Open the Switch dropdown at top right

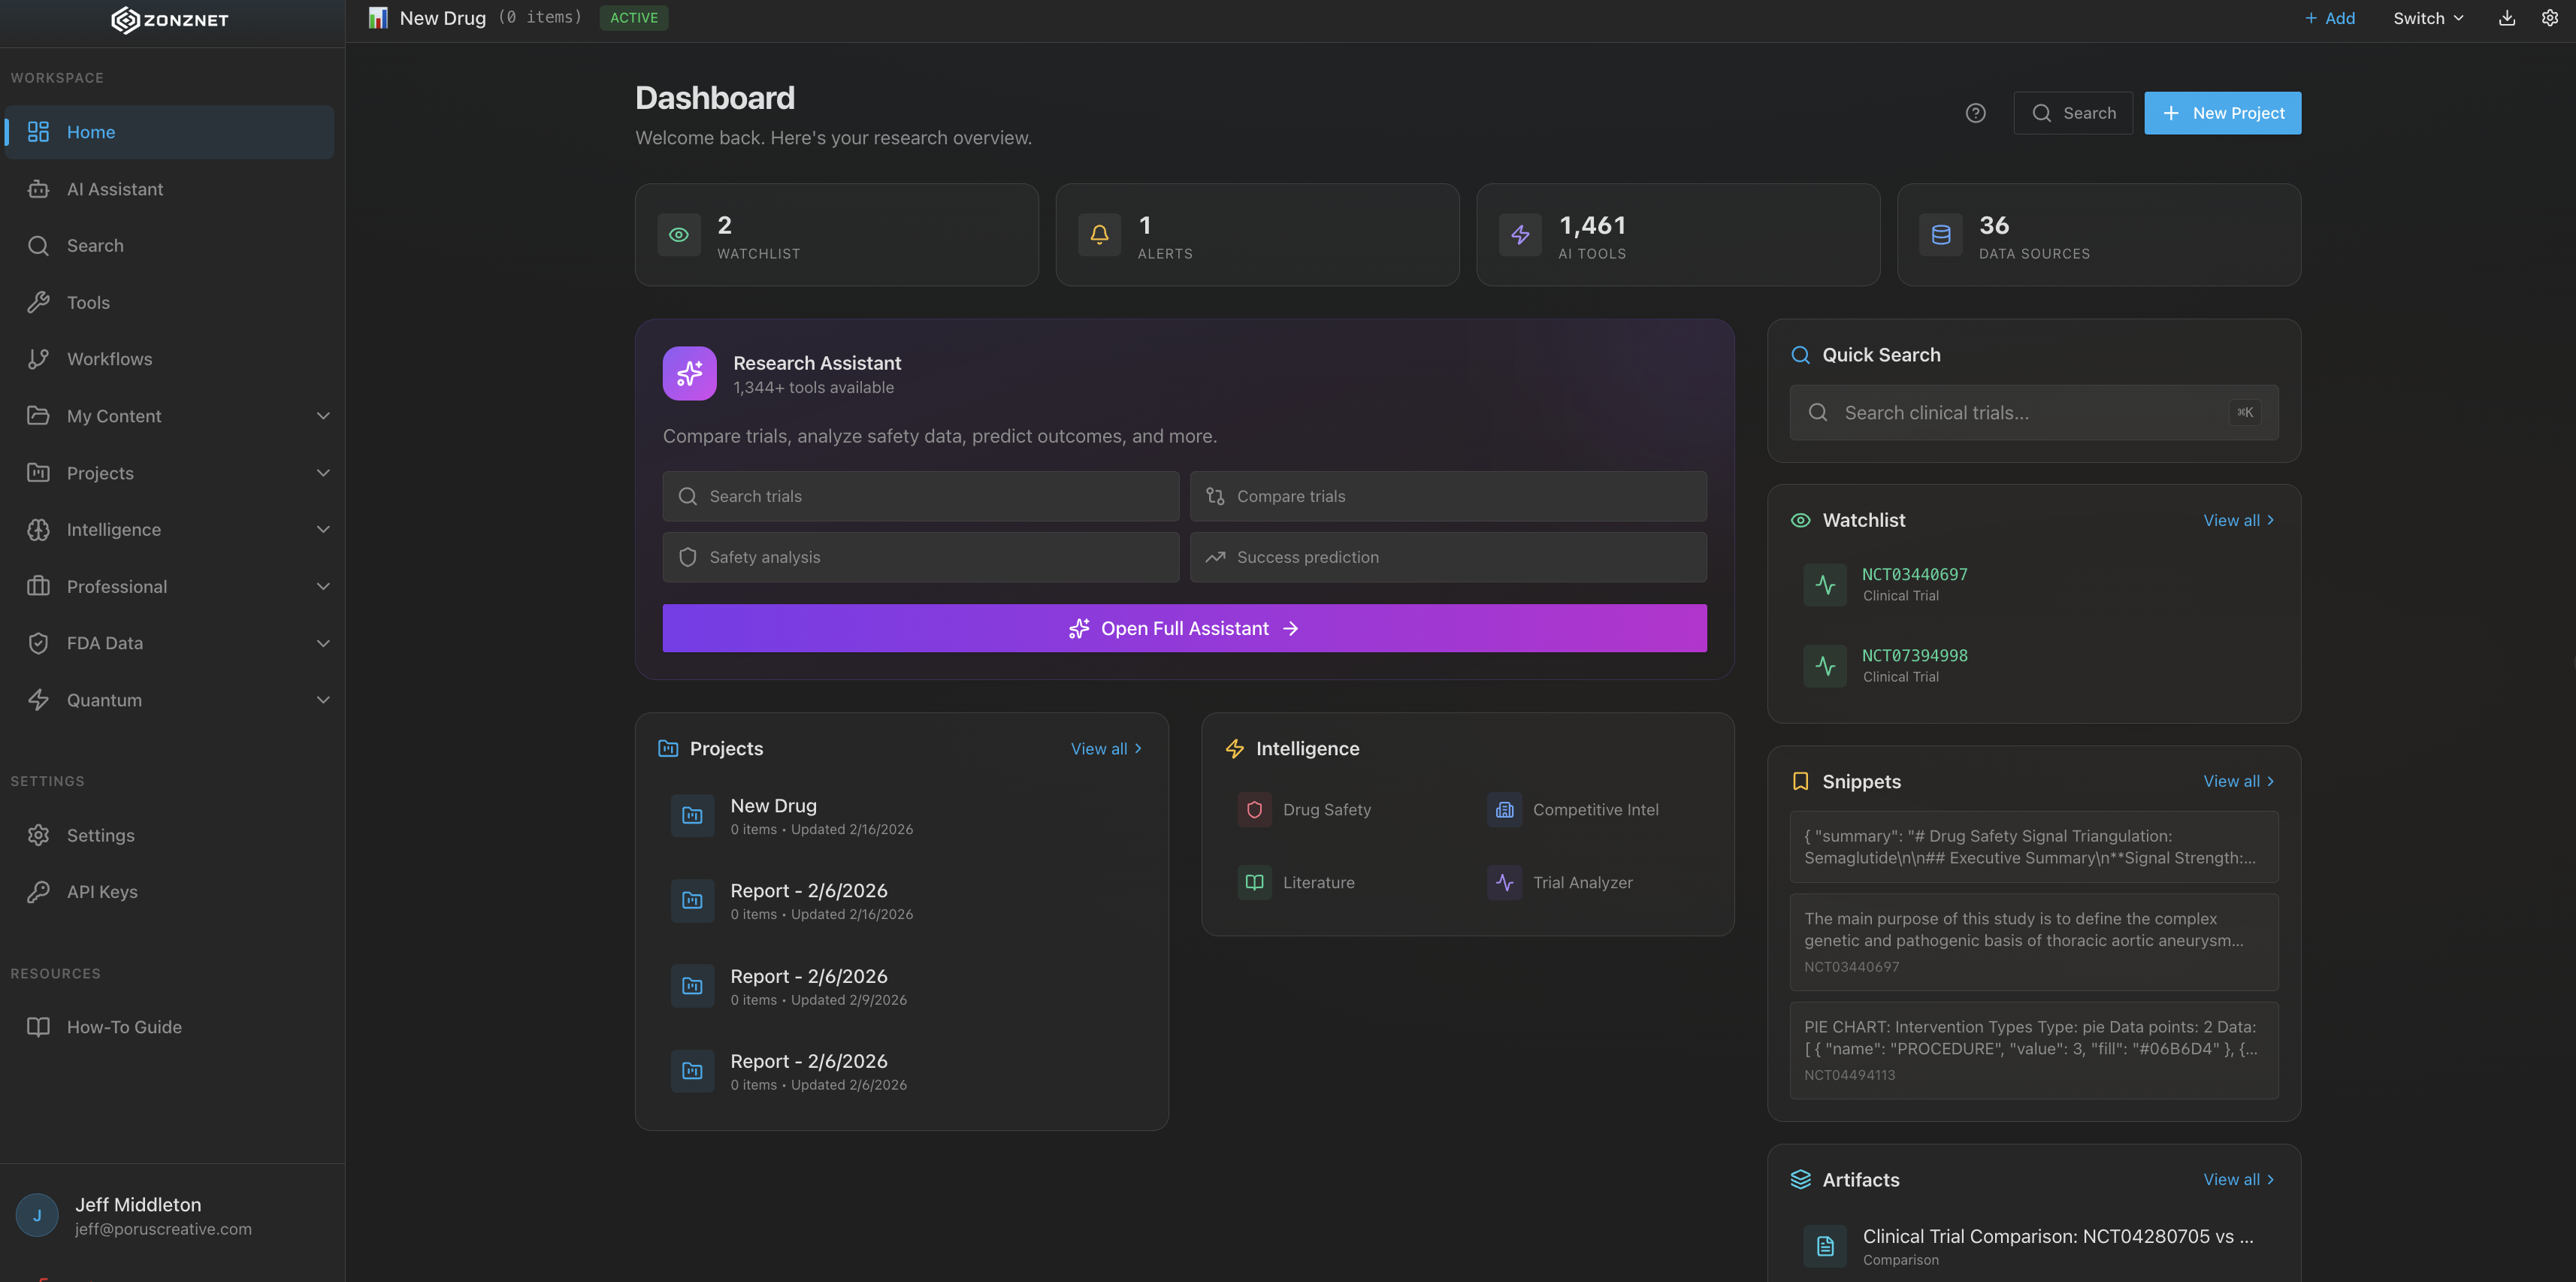2428,17
